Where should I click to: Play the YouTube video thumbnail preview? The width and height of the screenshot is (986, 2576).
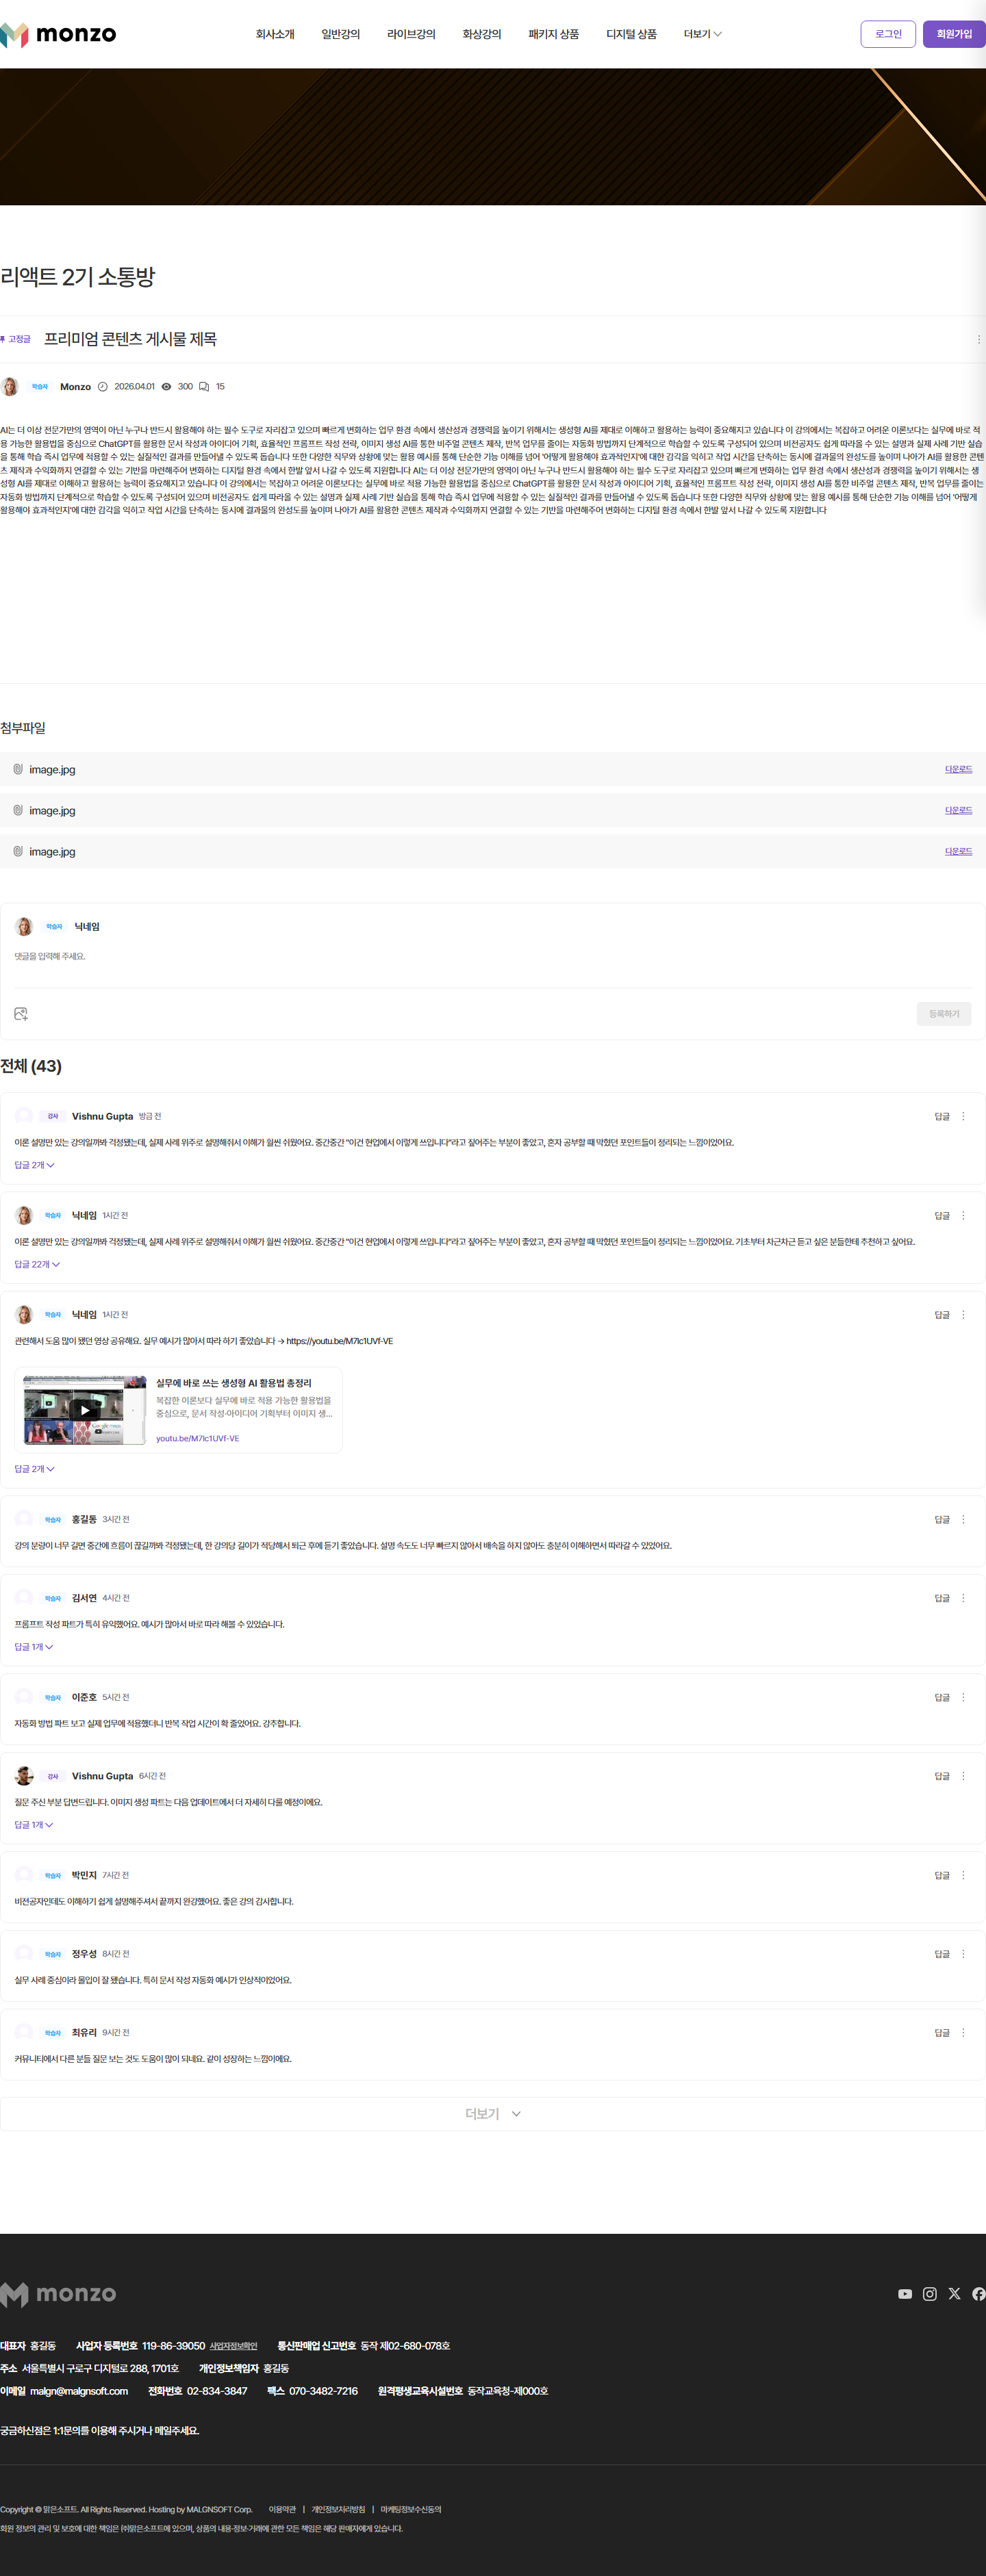[85, 1410]
